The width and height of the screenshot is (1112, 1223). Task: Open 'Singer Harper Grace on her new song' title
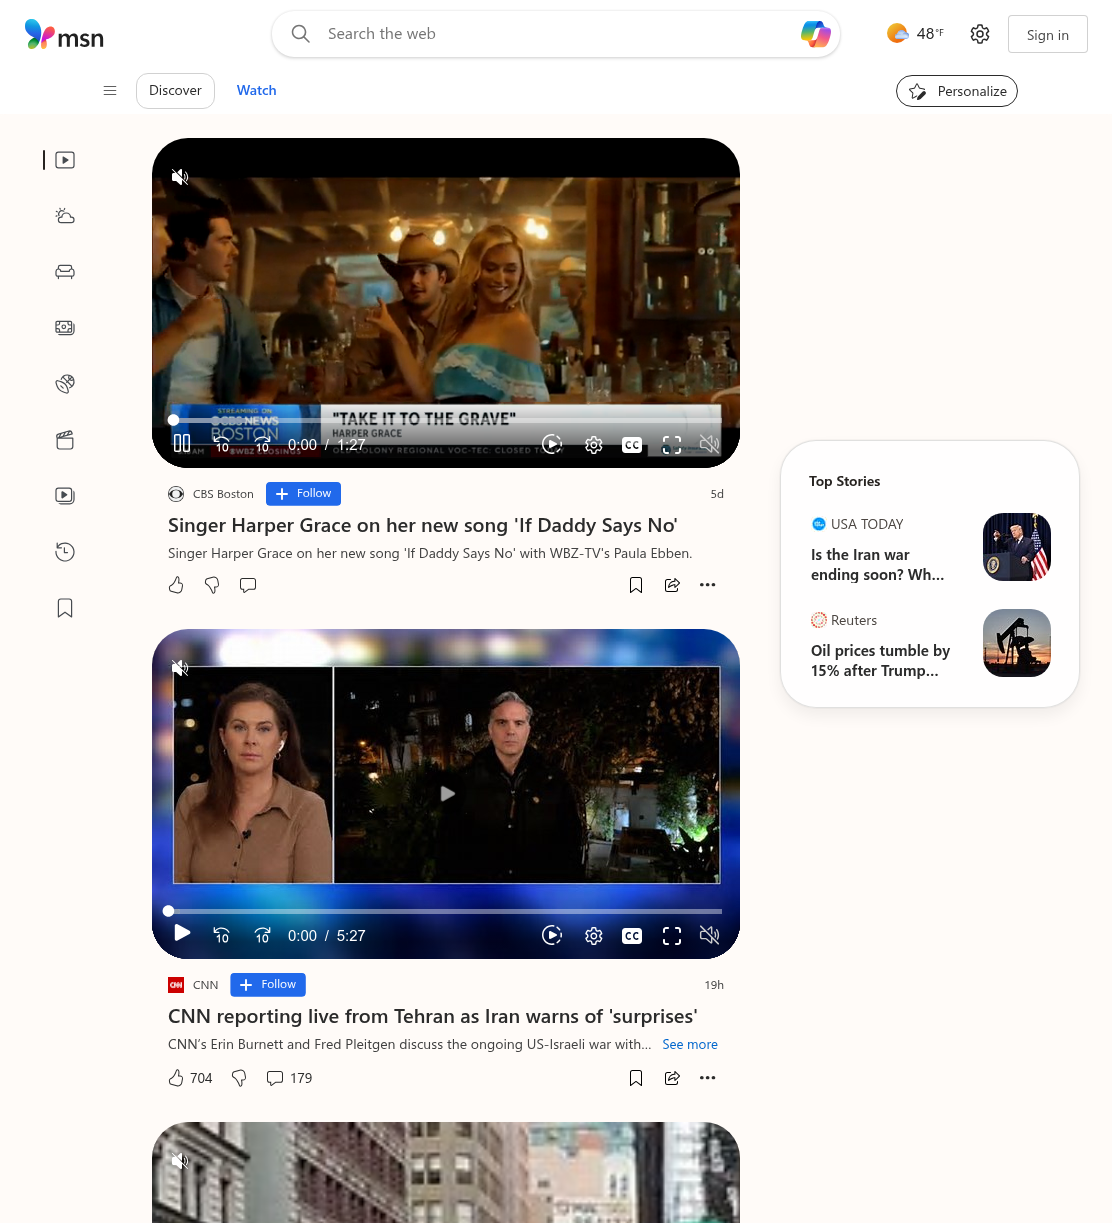click(x=423, y=525)
